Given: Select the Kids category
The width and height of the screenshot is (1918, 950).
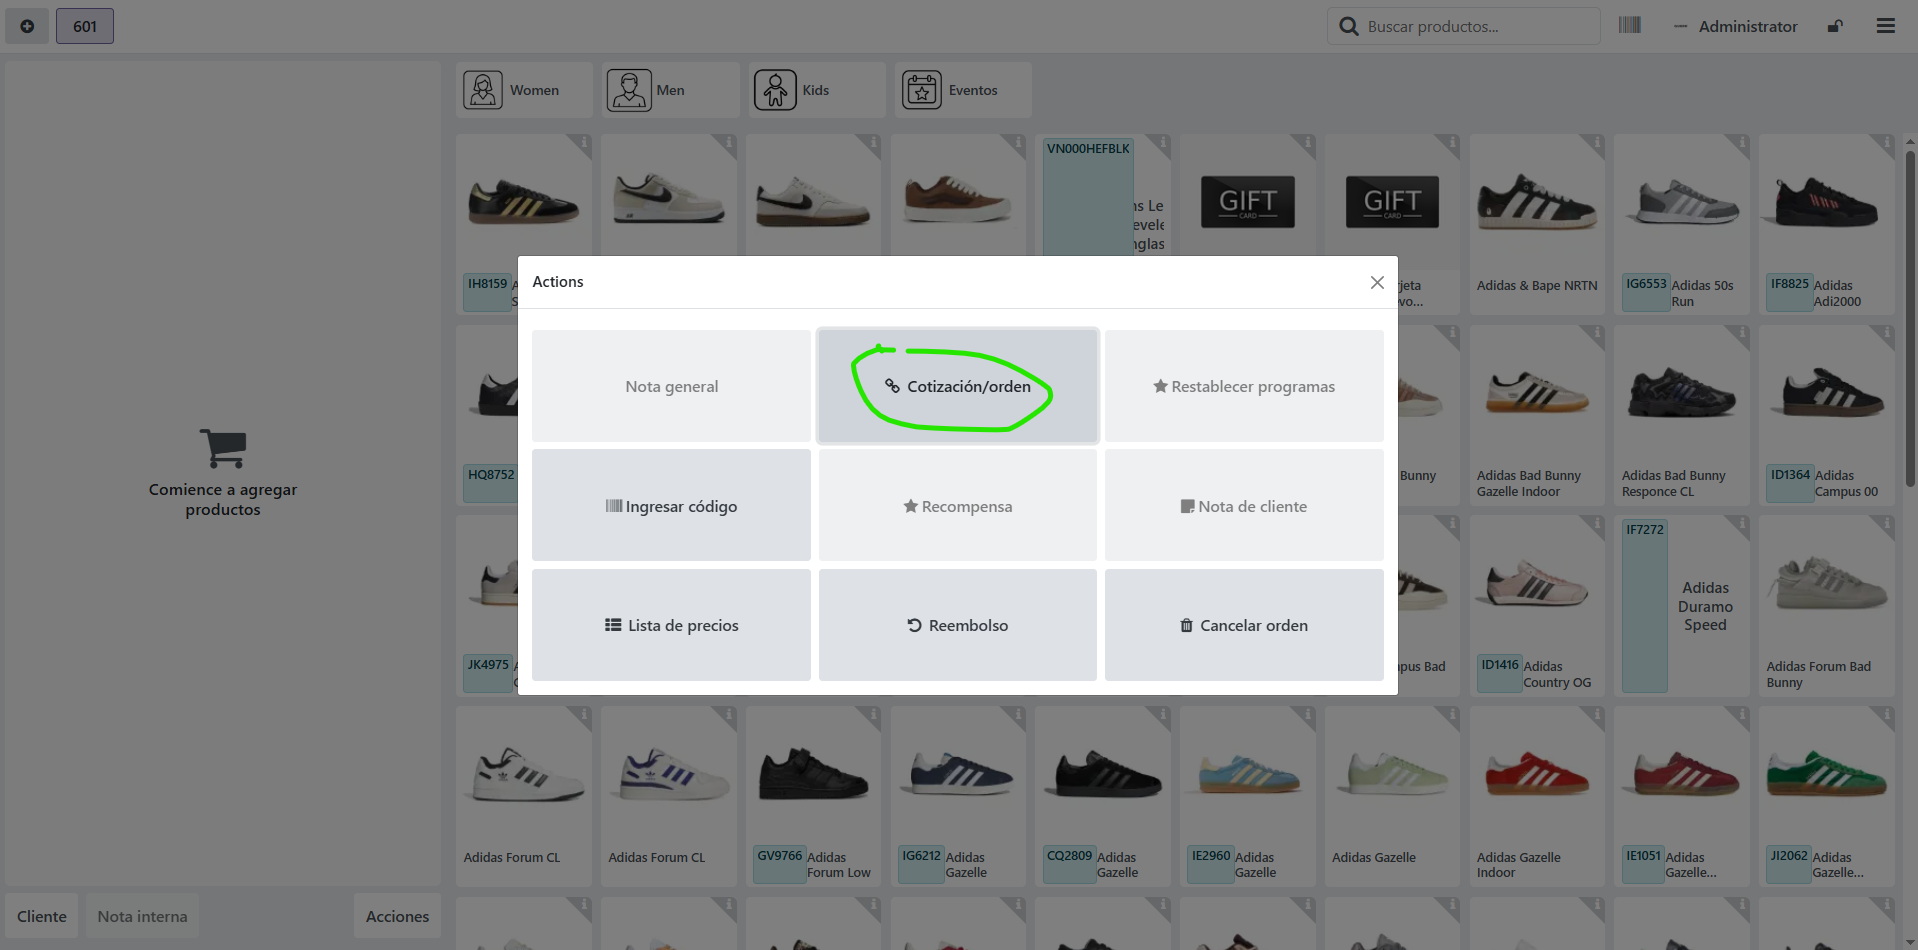Looking at the screenshot, I should point(817,90).
